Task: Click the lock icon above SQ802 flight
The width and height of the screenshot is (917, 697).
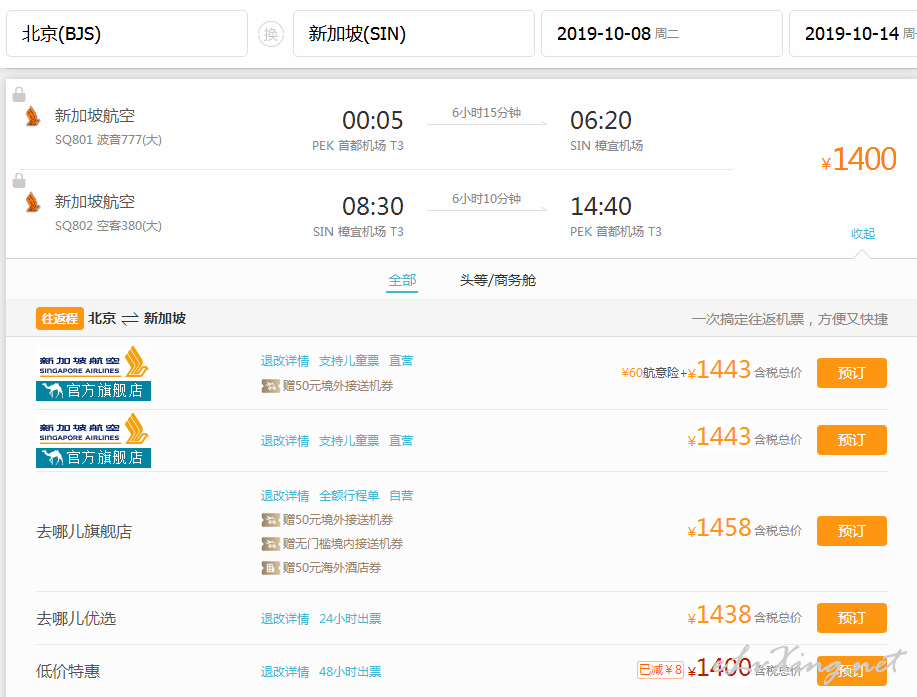Action: pos(19,180)
